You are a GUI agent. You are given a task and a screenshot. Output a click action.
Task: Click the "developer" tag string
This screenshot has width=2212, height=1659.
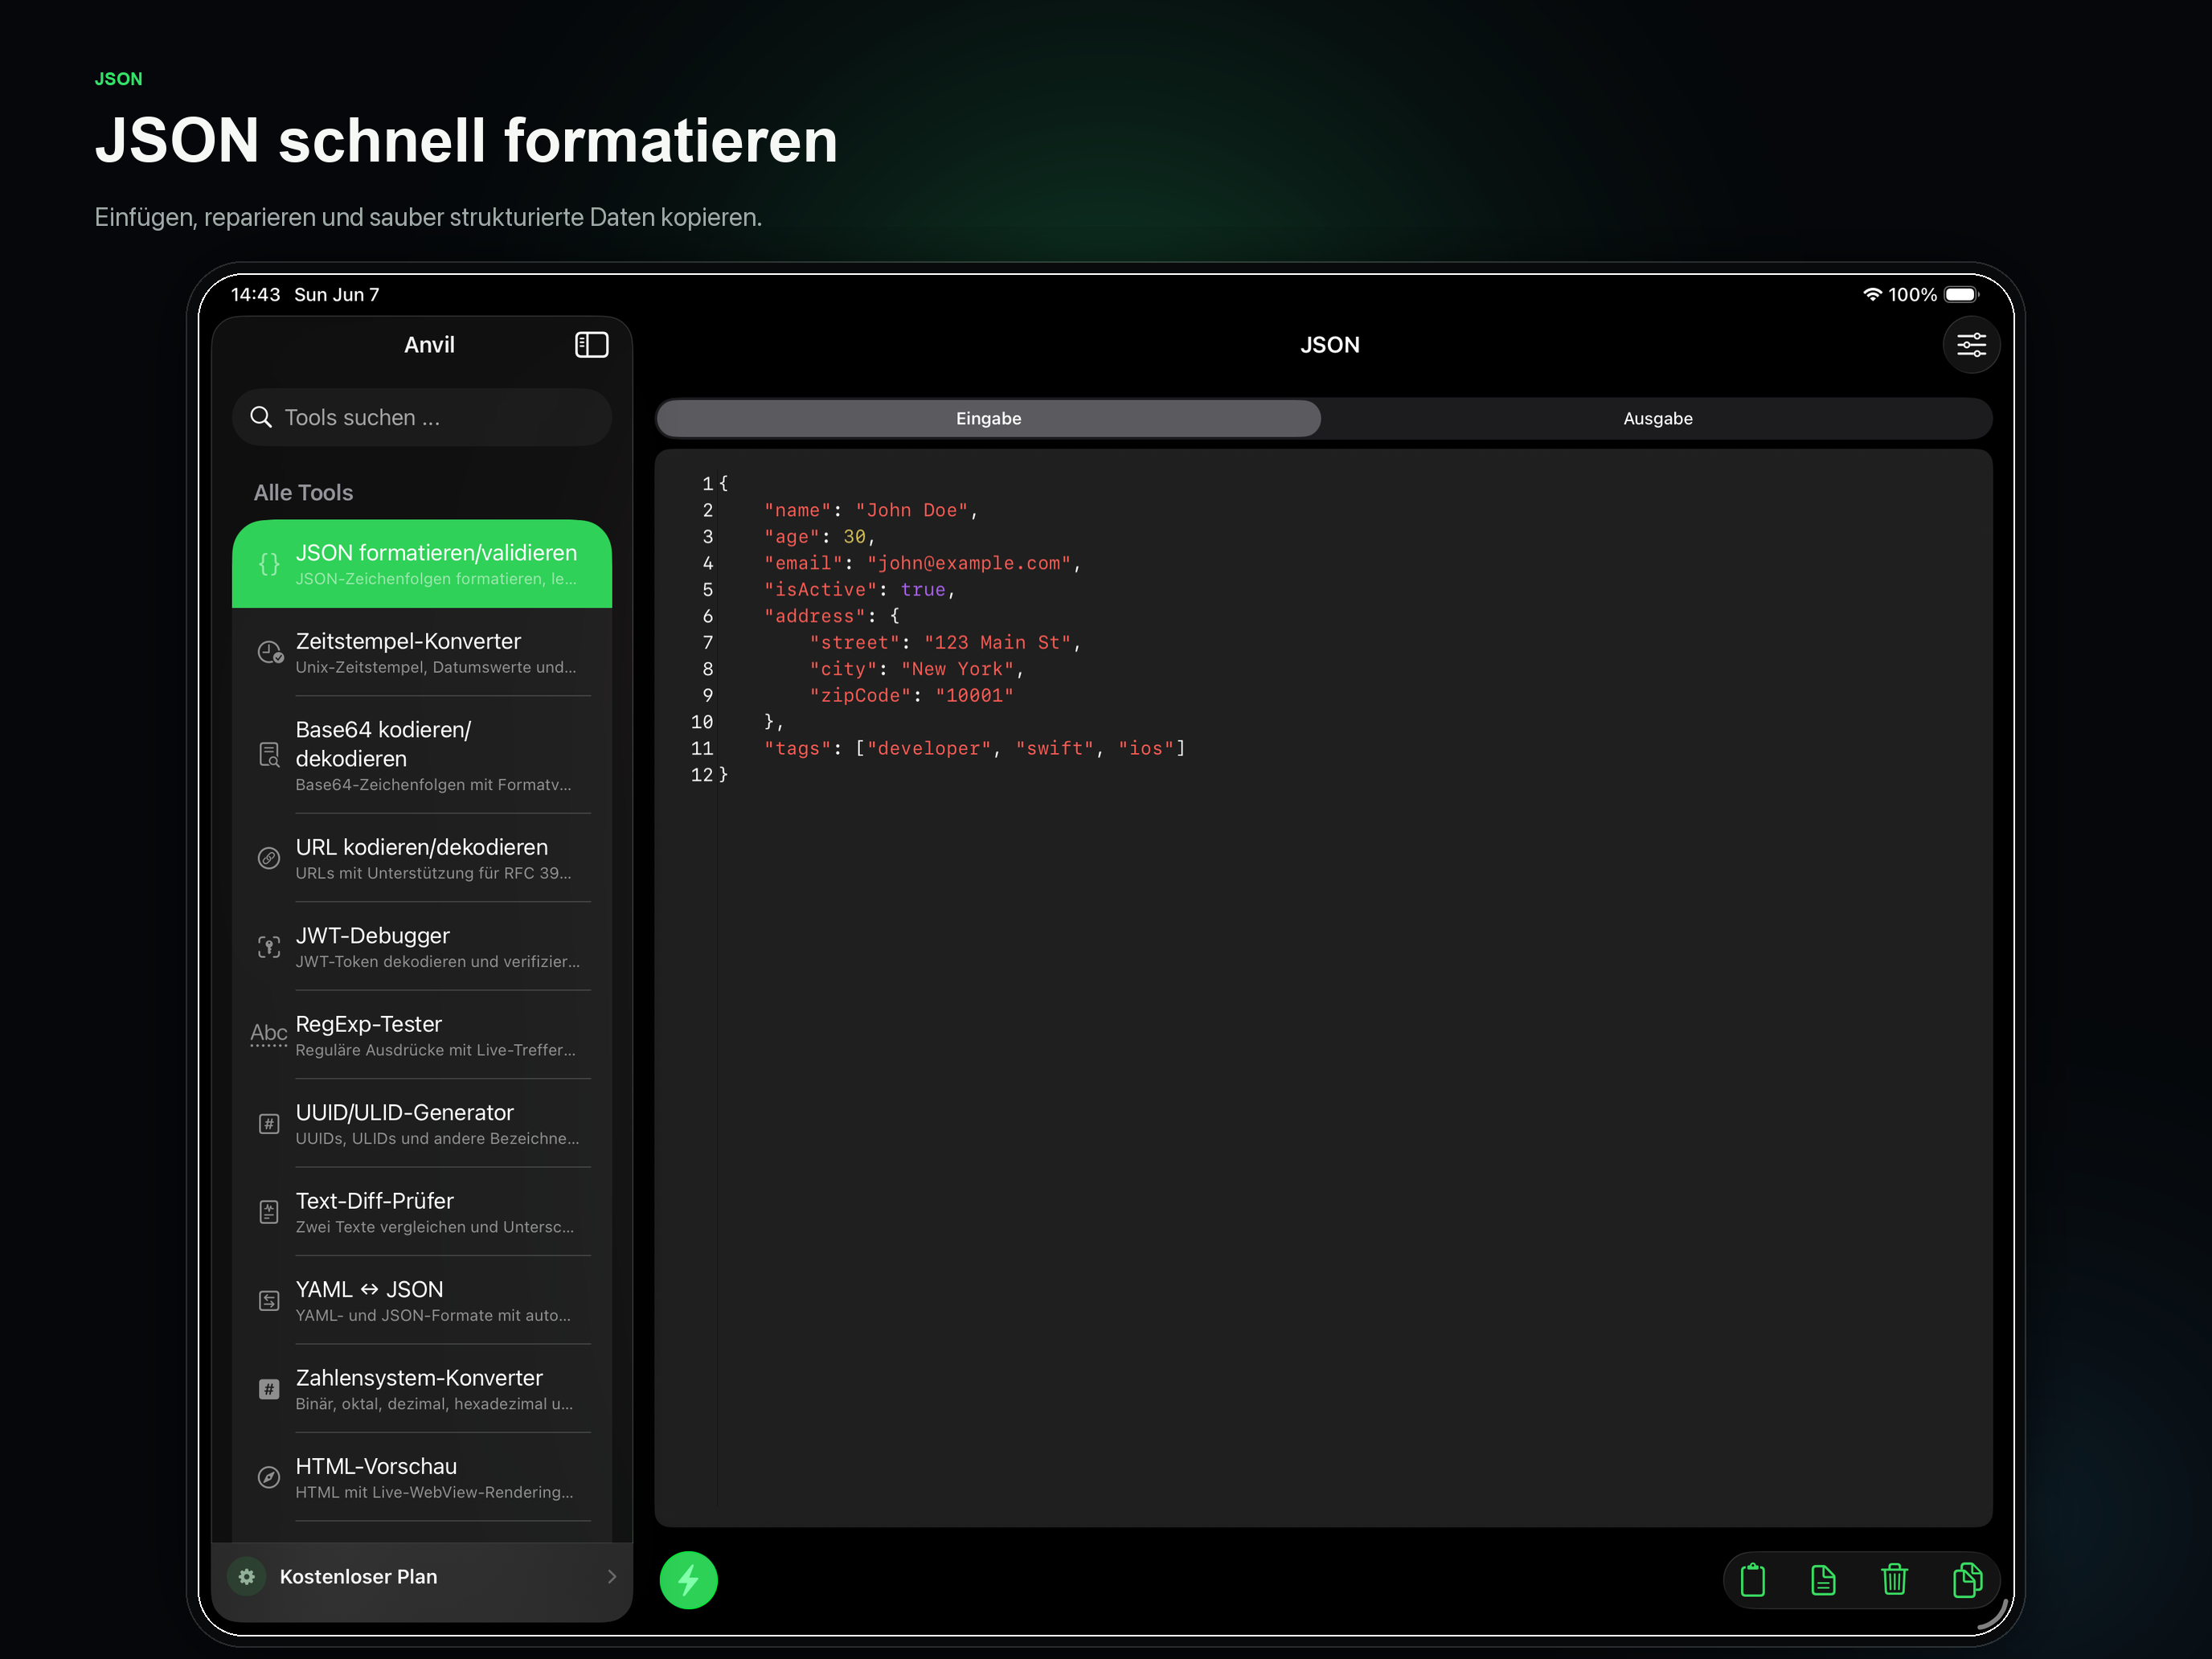[929, 749]
